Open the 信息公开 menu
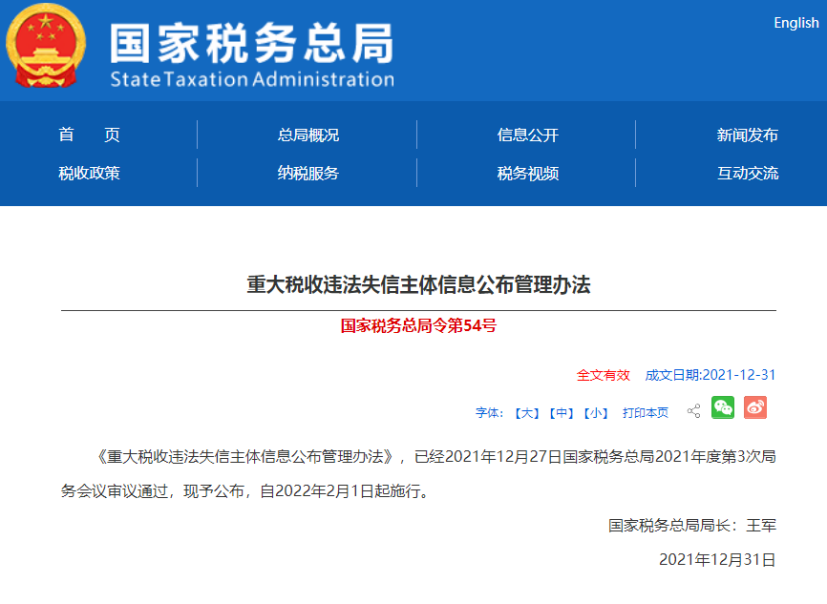 [528, 135]
